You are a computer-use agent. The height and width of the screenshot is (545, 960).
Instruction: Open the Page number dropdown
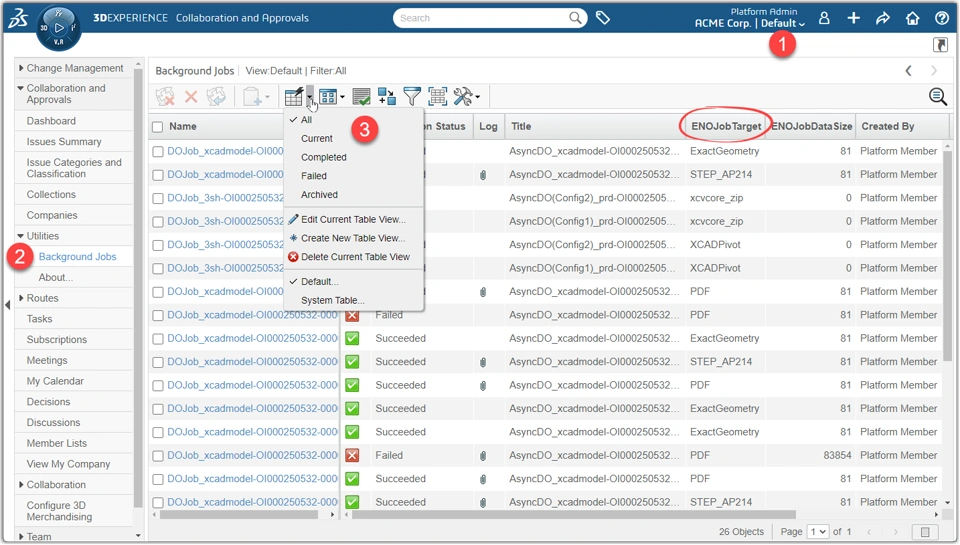[x=818, y=532]
